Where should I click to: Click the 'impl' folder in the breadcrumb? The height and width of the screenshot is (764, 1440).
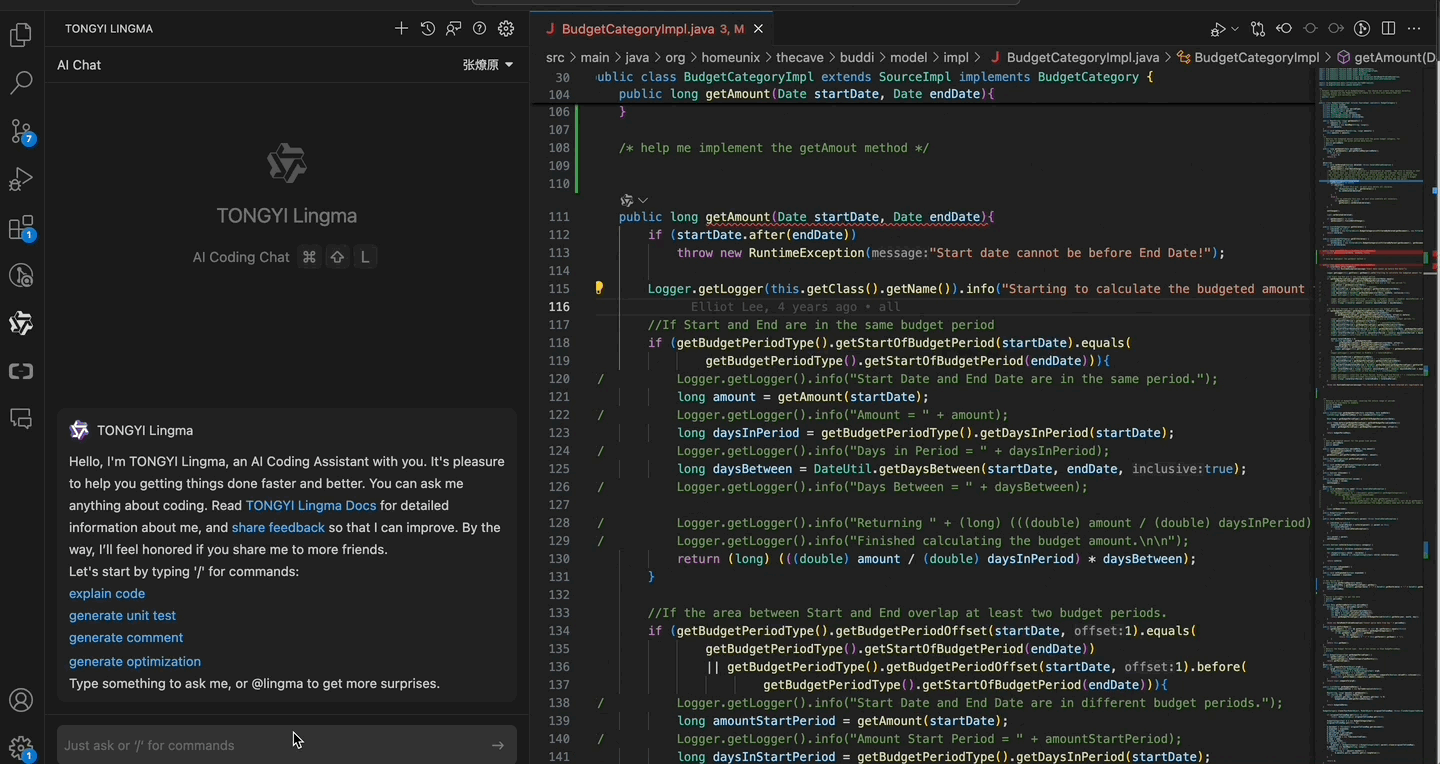click(x=956, y=58)
